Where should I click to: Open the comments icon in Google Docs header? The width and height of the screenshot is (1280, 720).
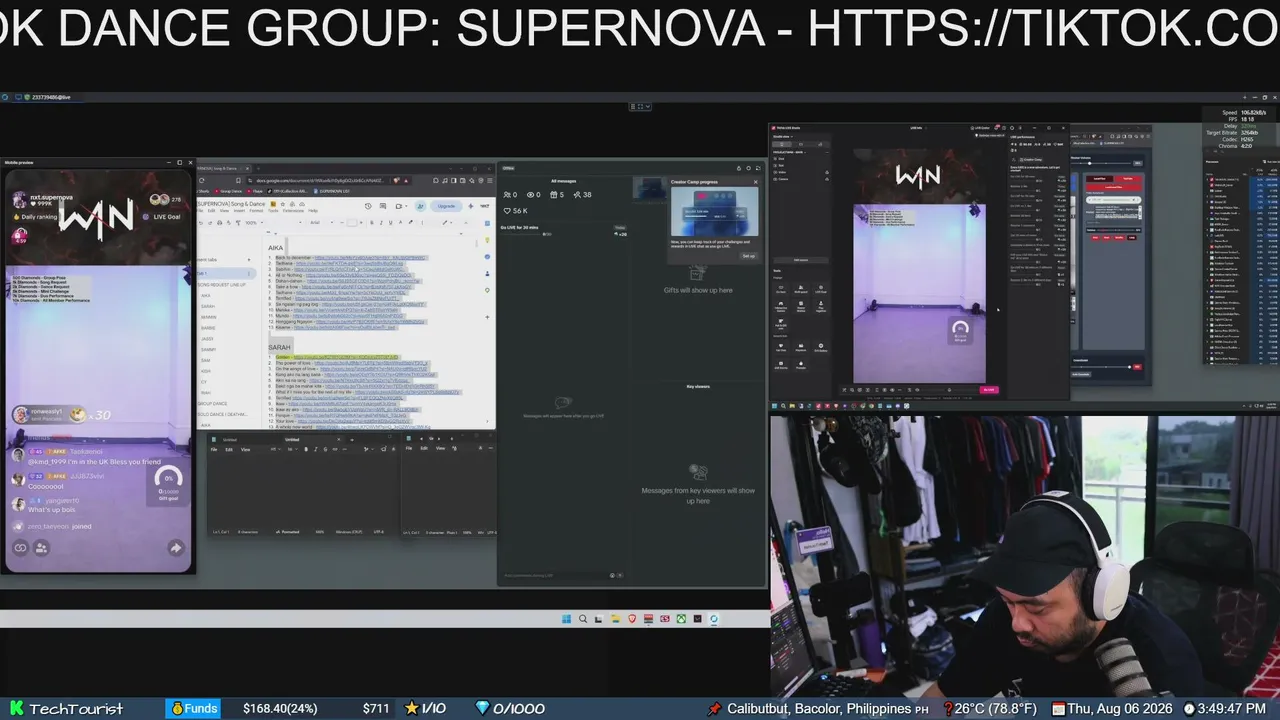click(383, 206)
